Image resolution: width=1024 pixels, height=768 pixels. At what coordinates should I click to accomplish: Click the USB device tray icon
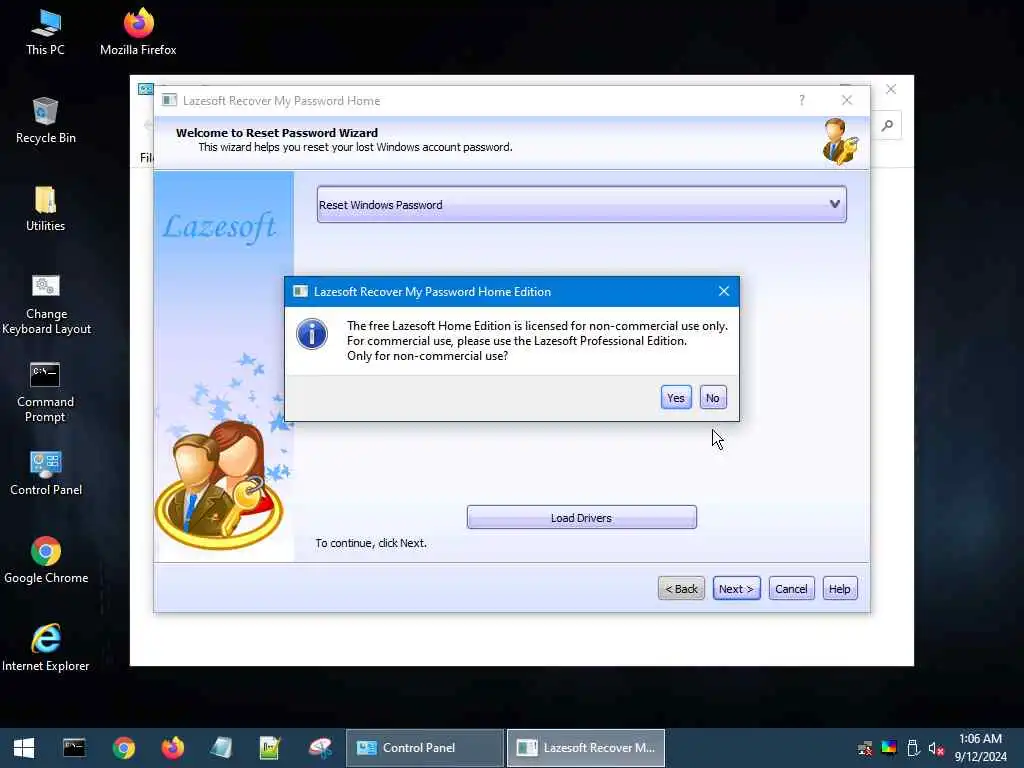click(913, 748)
